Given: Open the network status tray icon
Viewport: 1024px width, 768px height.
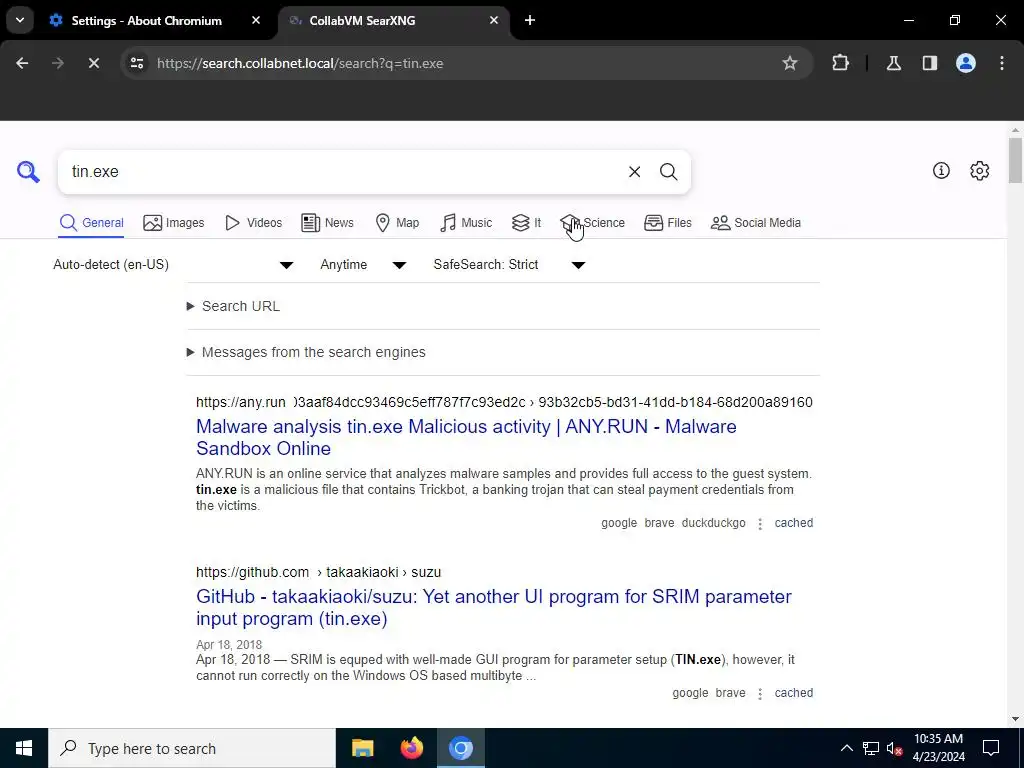Looking at the screenshot, I should tap(871, 748).
